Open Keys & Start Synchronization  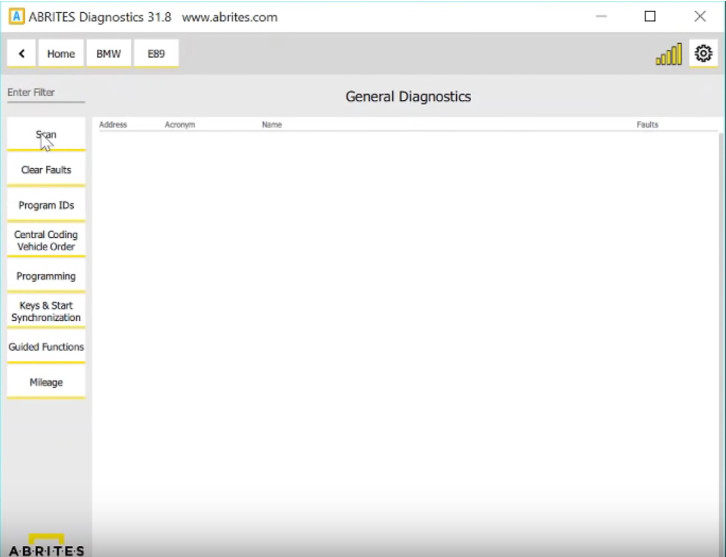(46, 311)
